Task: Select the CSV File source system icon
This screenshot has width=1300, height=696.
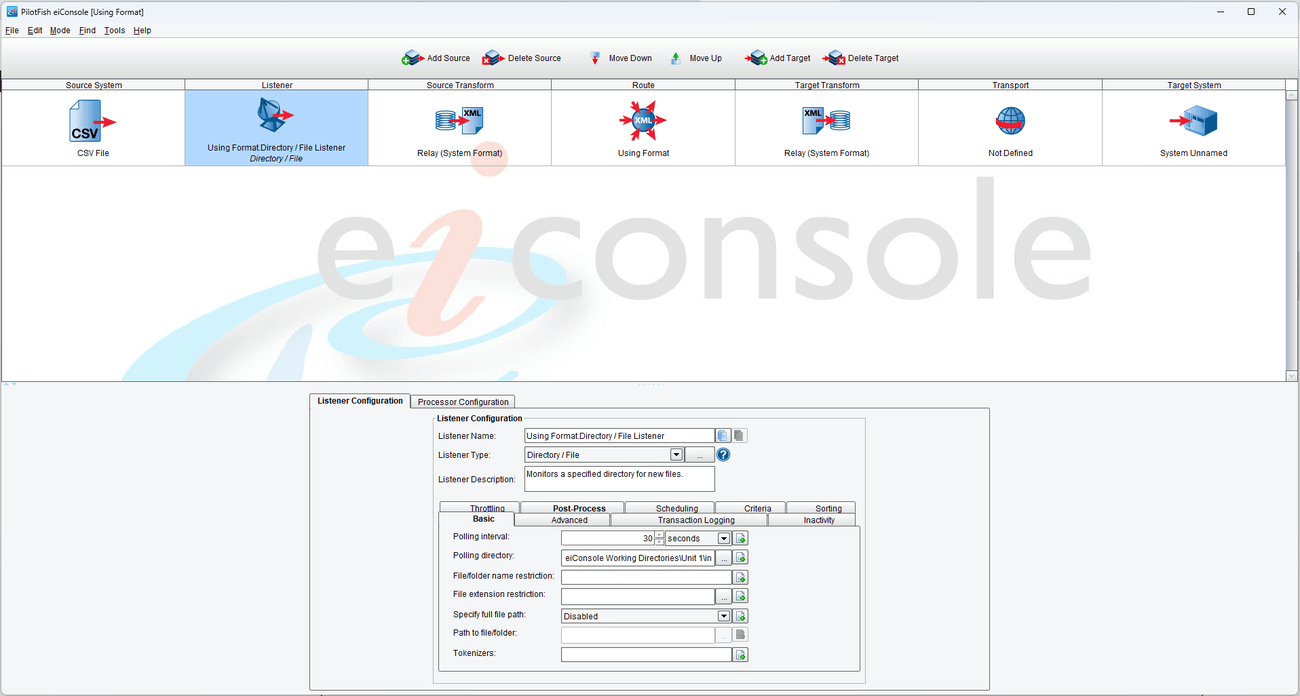Action: [x=93, y=121]
